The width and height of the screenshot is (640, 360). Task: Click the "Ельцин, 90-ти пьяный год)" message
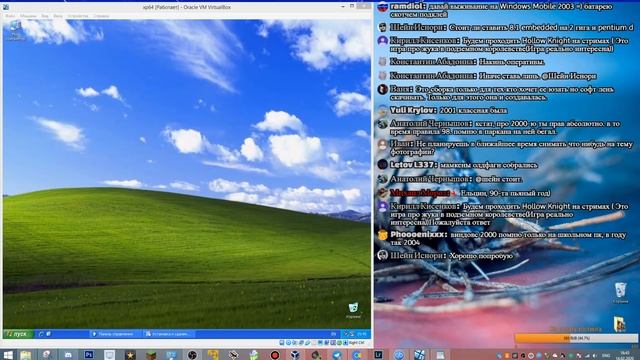pyautogui.click(x=505, y=193)
